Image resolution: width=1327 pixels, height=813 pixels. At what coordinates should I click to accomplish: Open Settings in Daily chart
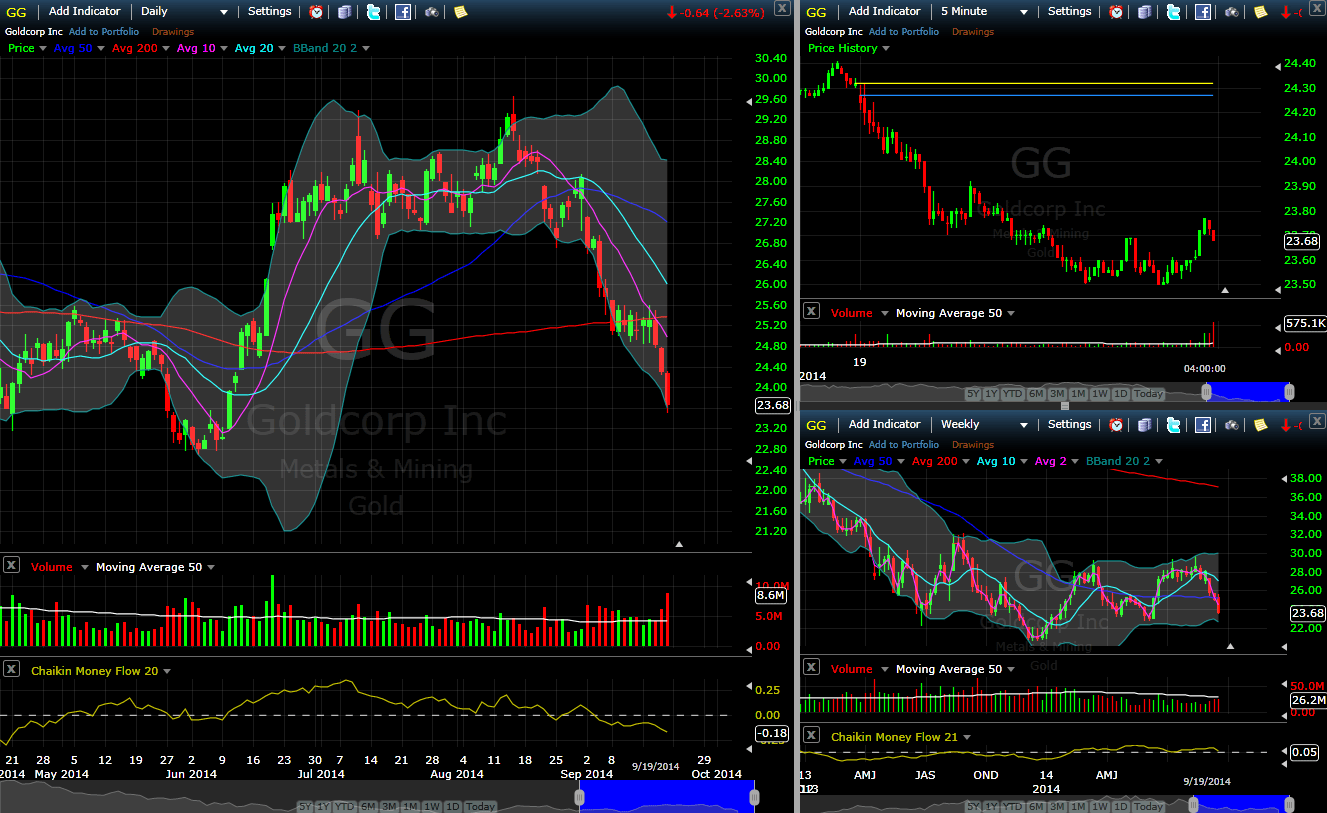tap(269, 11)
